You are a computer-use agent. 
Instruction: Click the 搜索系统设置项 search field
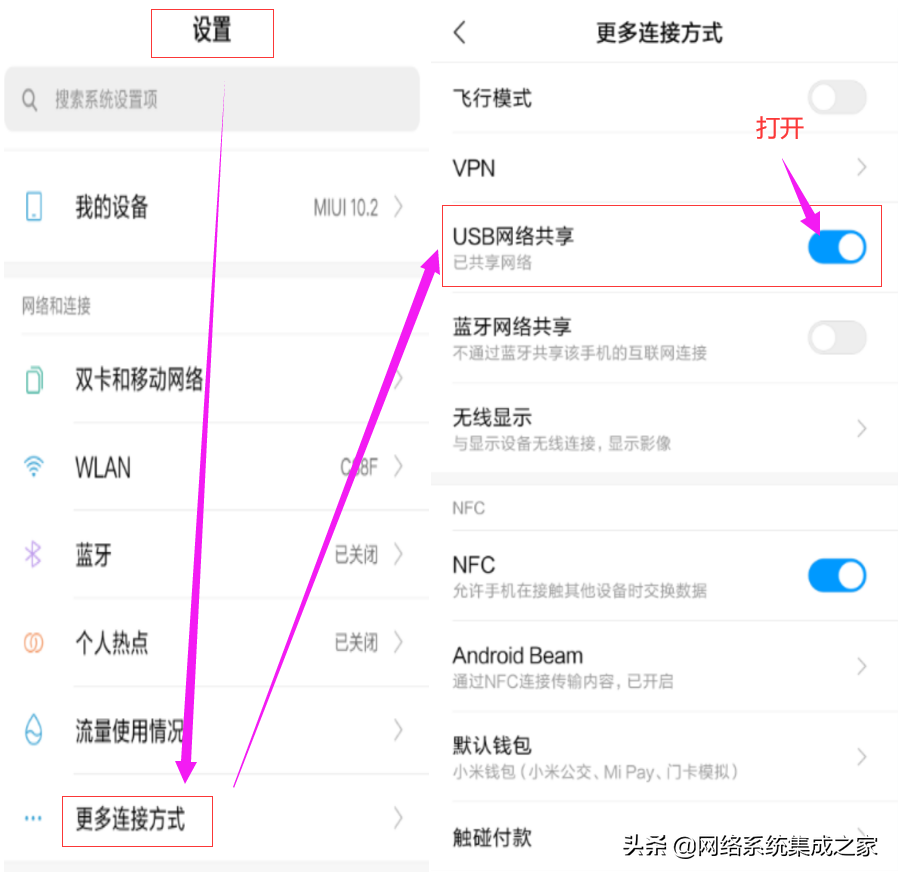click(x=212, y=99)
